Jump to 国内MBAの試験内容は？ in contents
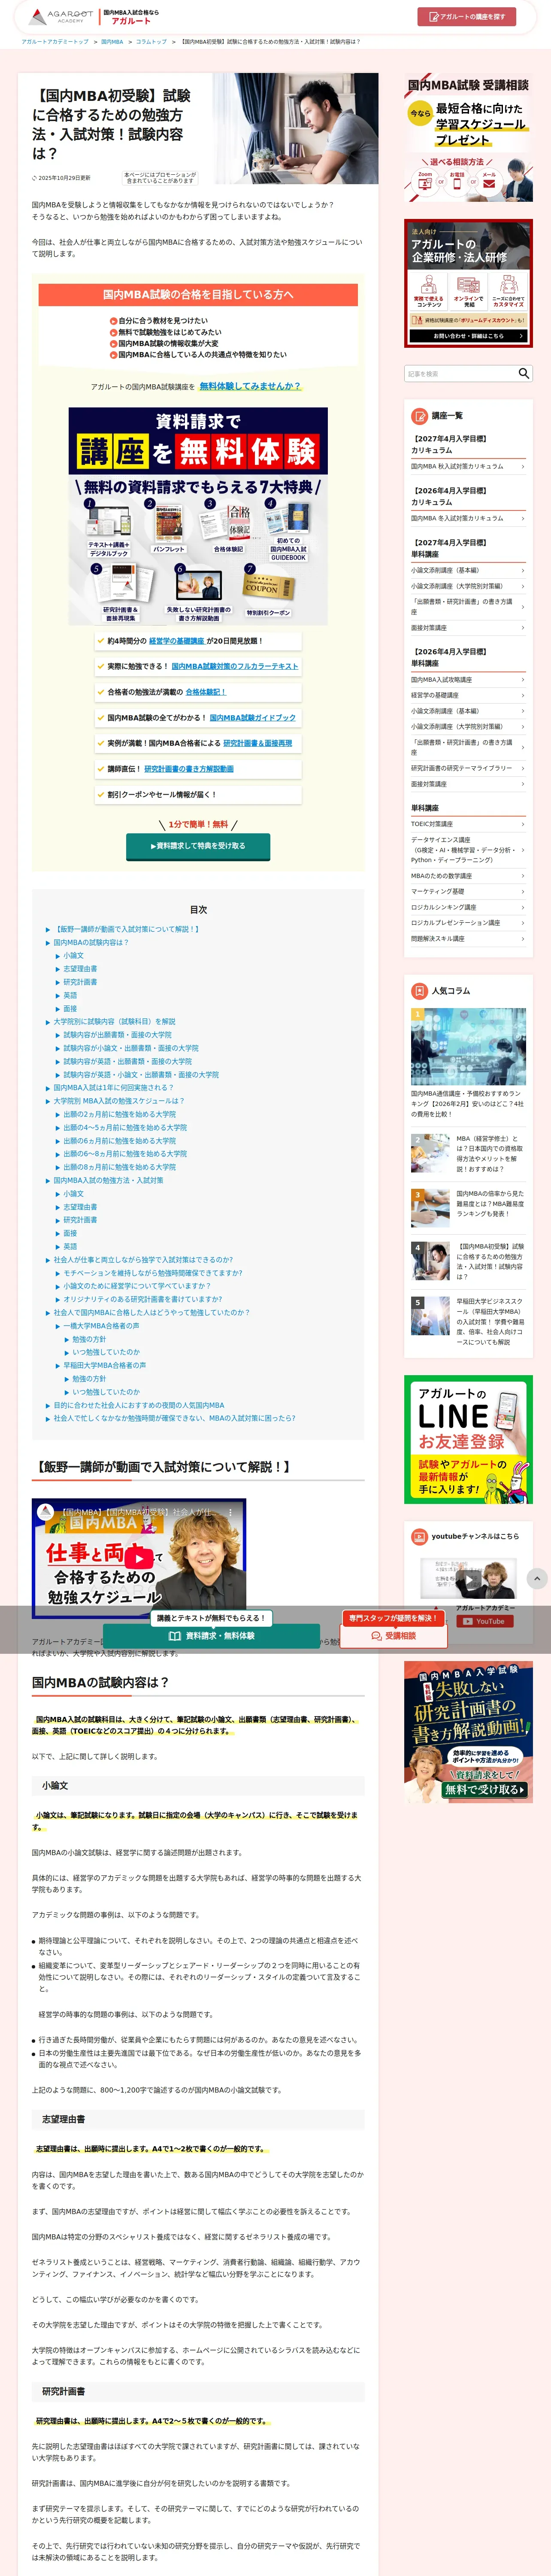The height and width of the screenshot is (2576, 551). [x=91, y=942]
